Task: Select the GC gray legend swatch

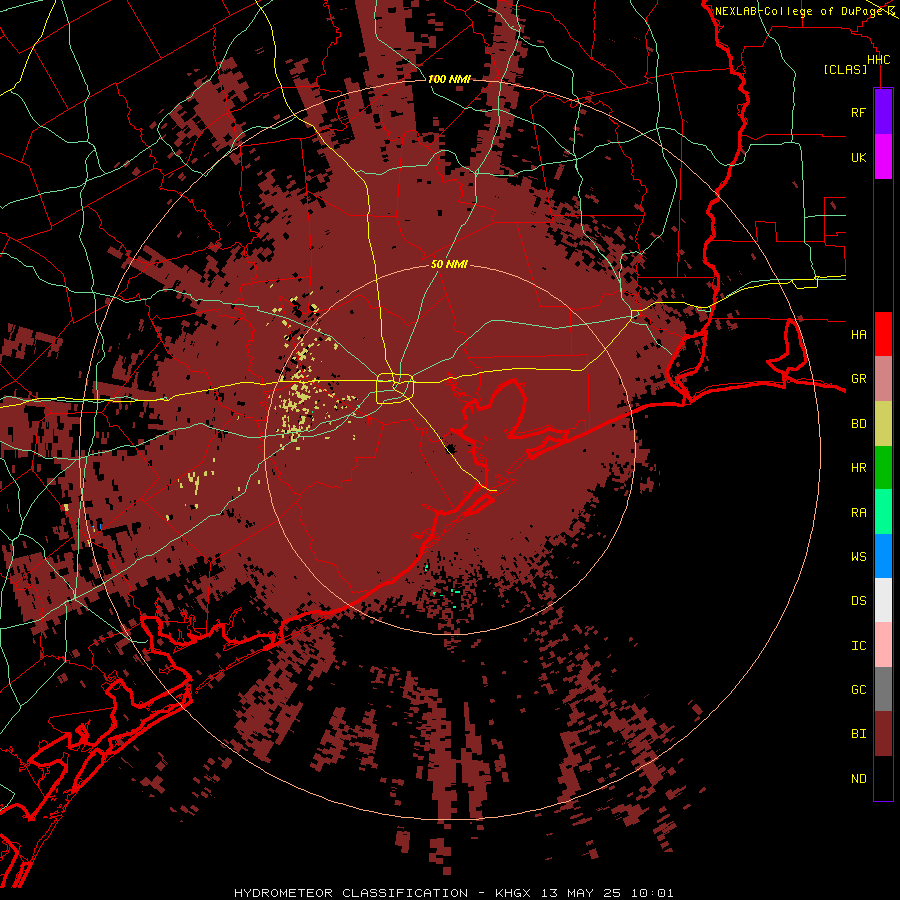Action: coord(883,689)
